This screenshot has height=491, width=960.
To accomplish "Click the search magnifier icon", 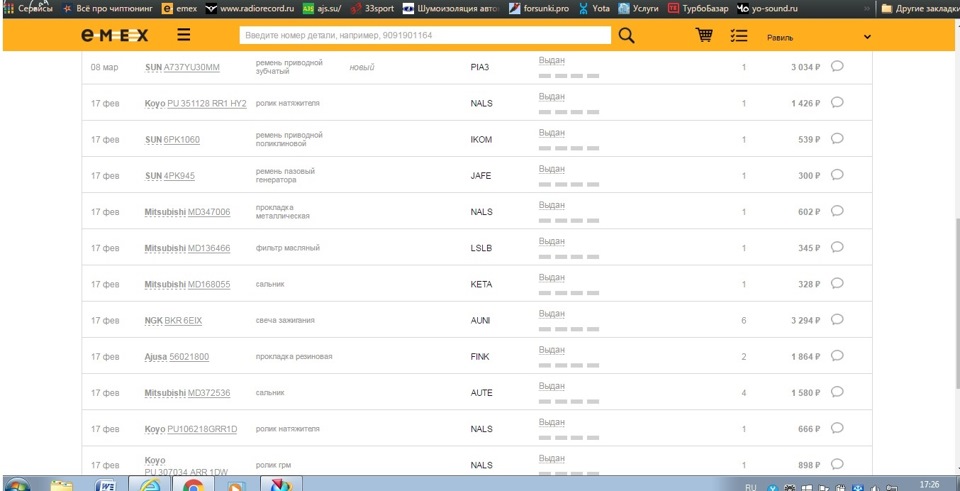I will [x=626, y=36].
